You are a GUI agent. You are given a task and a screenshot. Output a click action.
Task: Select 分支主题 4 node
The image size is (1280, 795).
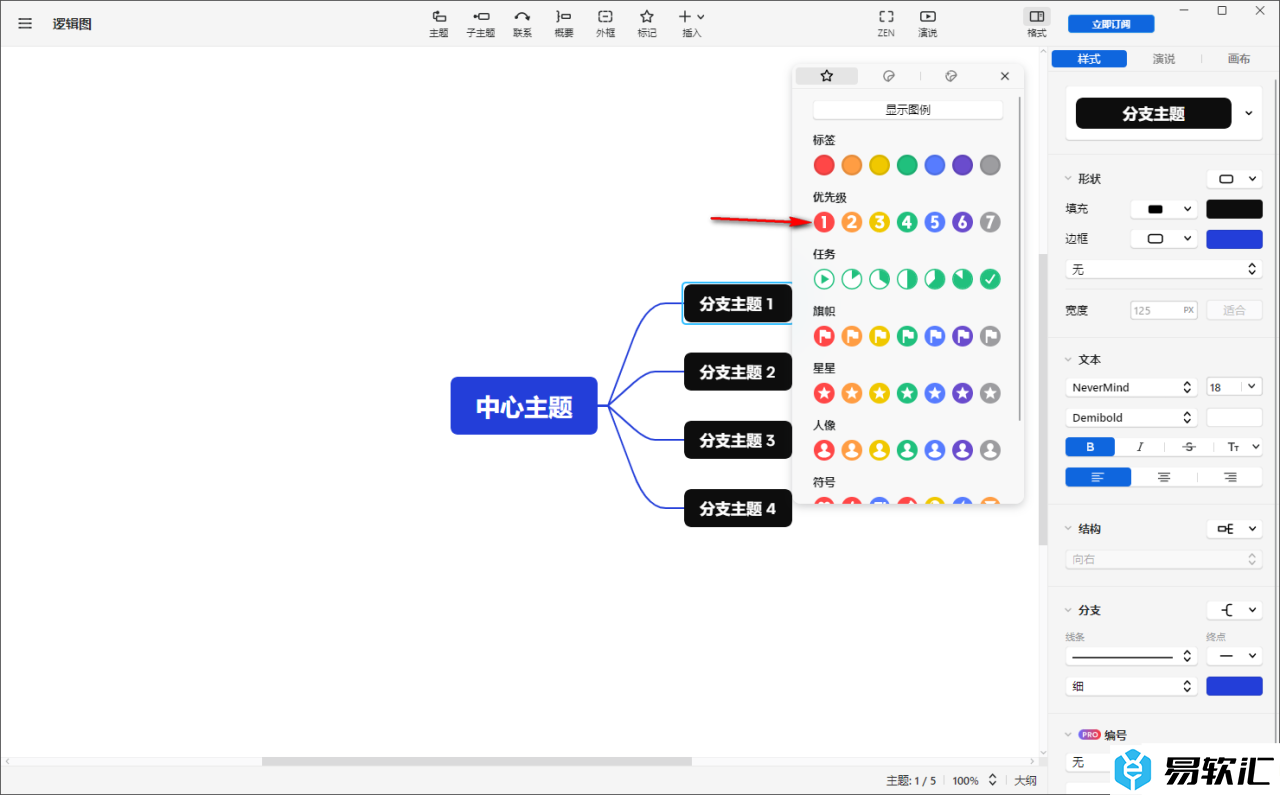(x=738, y=508)
